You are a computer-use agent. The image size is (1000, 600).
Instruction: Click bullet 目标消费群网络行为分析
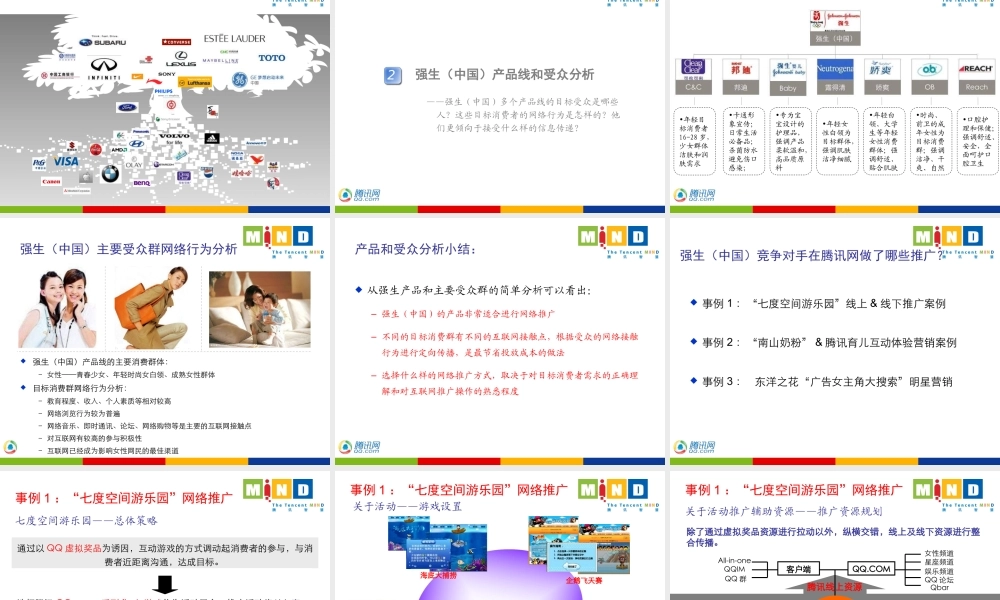[80, 388]
